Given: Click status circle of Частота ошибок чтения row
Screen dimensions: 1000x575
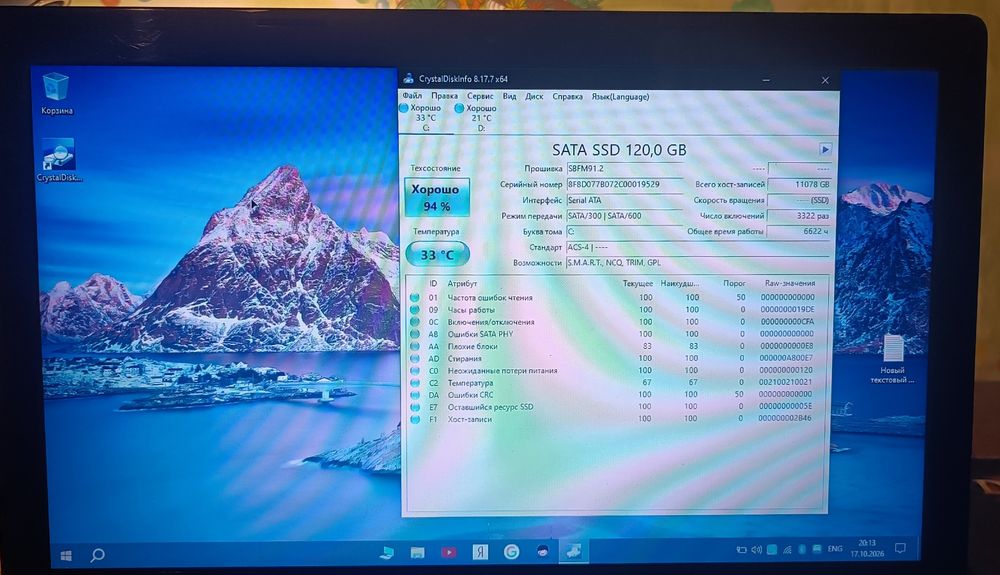Looking at the screenshot, I should 415,298.
